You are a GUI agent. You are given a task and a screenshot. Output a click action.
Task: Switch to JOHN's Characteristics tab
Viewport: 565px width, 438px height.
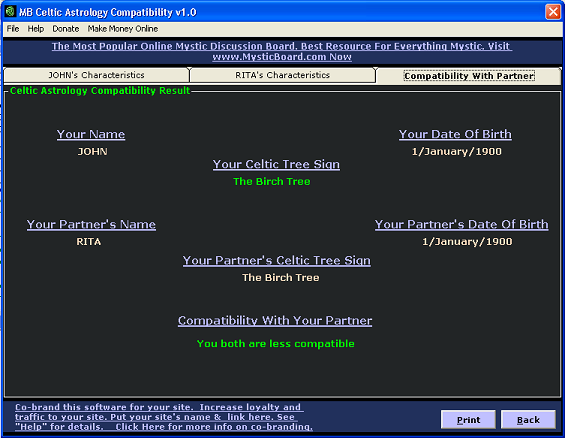[96, 75]
